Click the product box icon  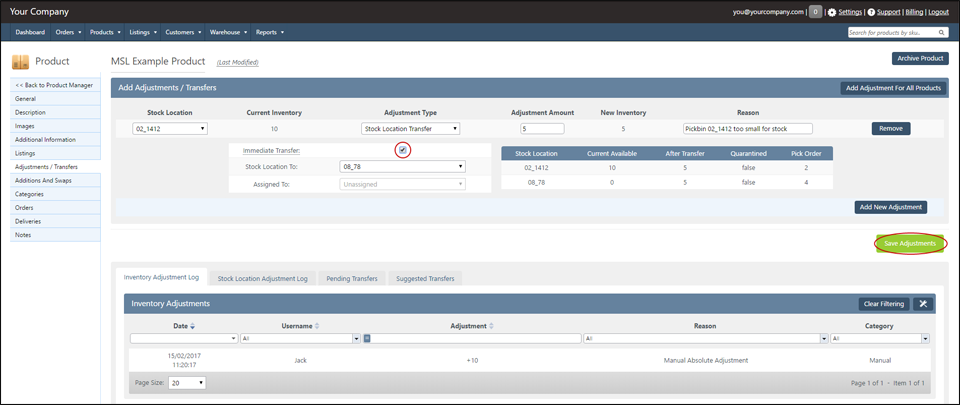pos(21,61)
